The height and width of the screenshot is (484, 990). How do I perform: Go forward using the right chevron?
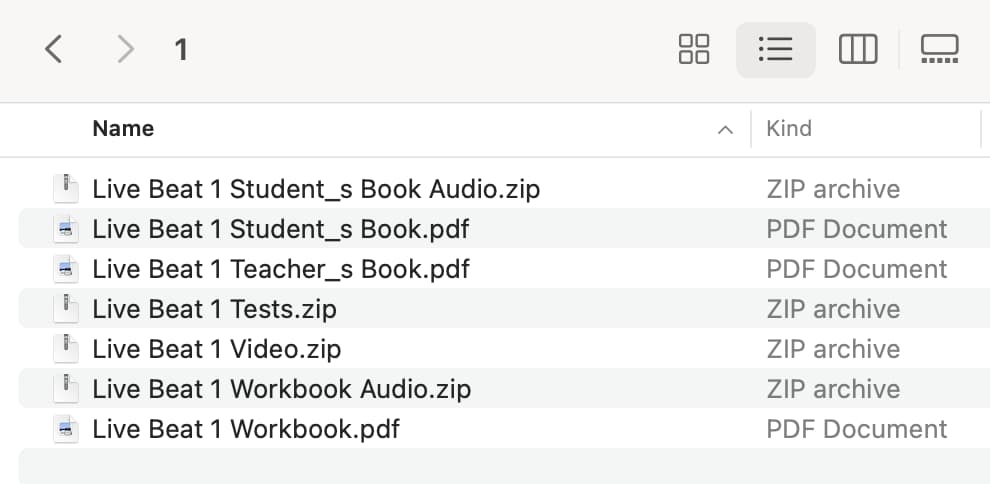click(126, 49)
